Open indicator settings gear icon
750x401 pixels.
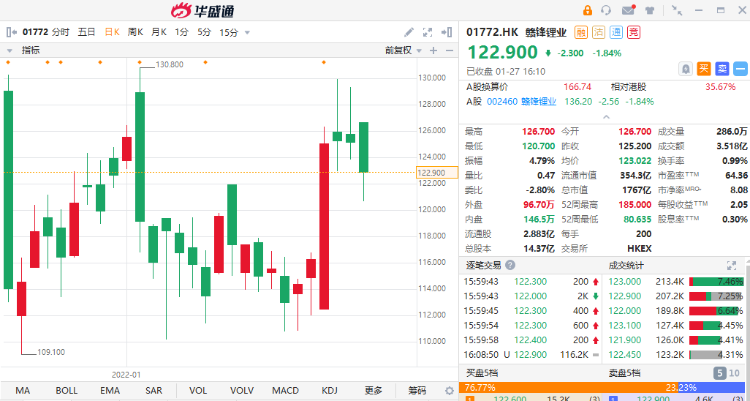(x=449, y=390)
